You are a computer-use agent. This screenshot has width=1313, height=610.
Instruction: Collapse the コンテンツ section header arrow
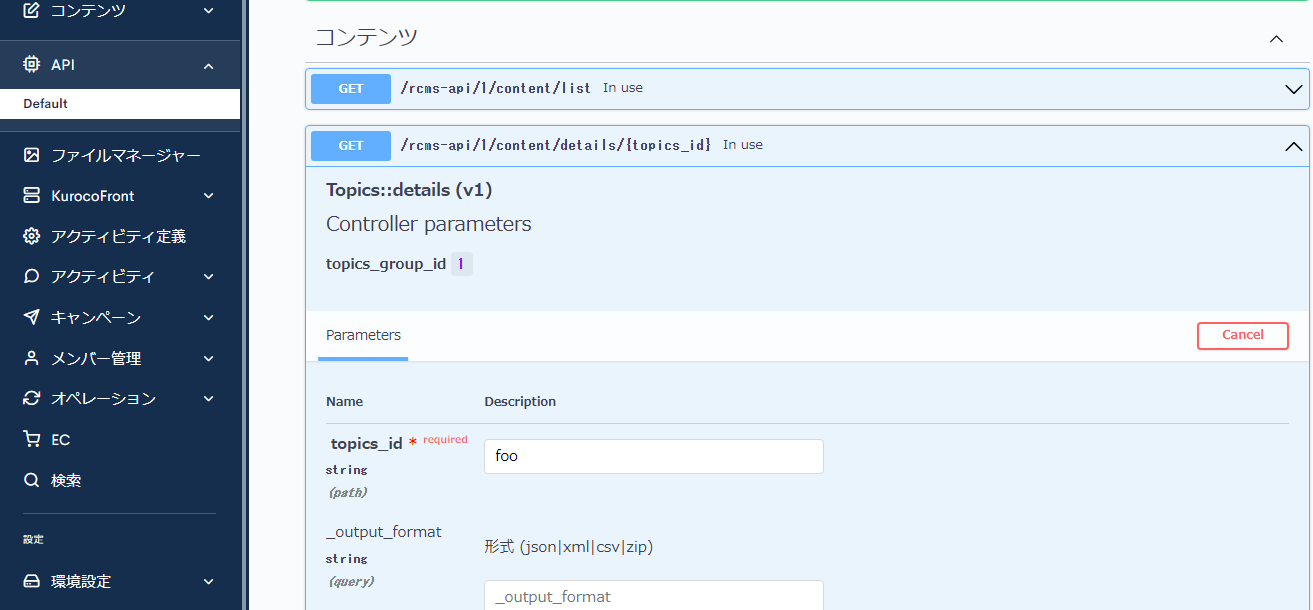1276,39
